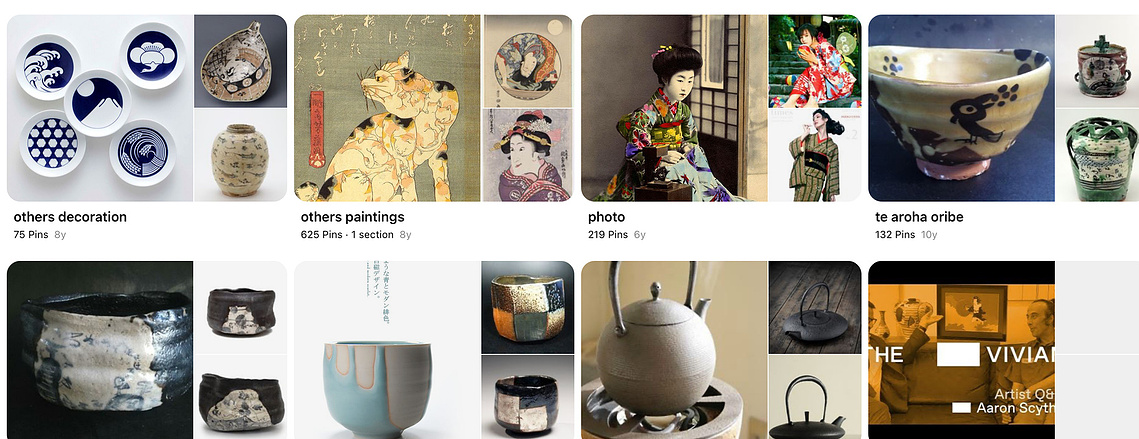Open the green basket-handled oribe pot thumbnail
Screen dimensions: 1139x439
point(1098,155)
